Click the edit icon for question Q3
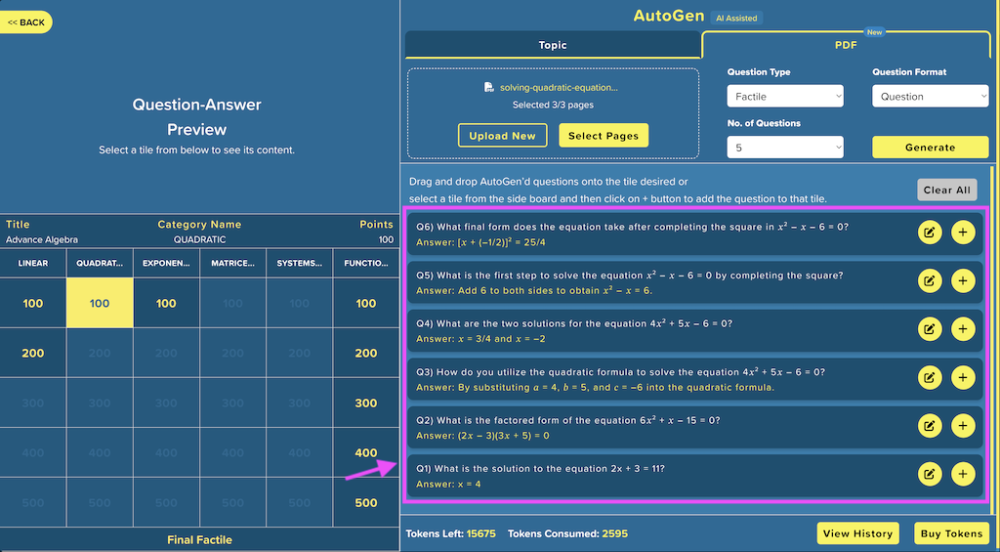Screen dimensions: 1000x552 pyautogui.click(x=929, y=378)
